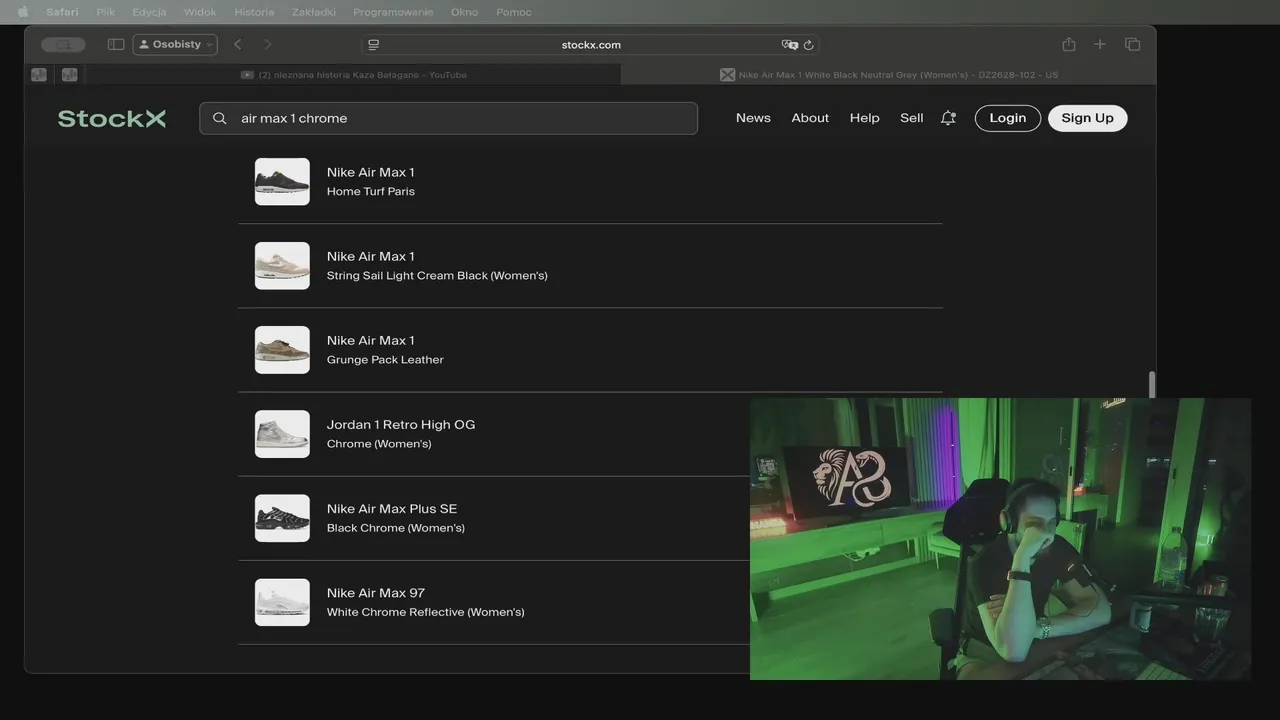Open a new tab with plus icon
This screenshot has height=720, width=1280.
(1100, 44)
